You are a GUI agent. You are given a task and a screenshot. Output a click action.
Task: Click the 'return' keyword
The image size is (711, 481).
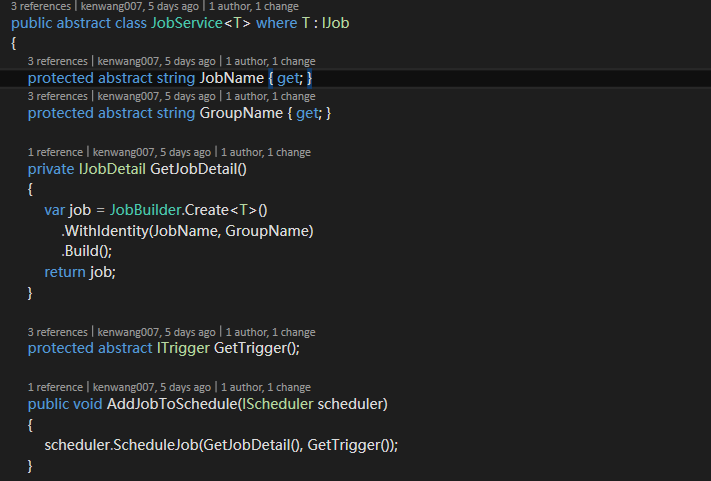(x=65, y=272)
